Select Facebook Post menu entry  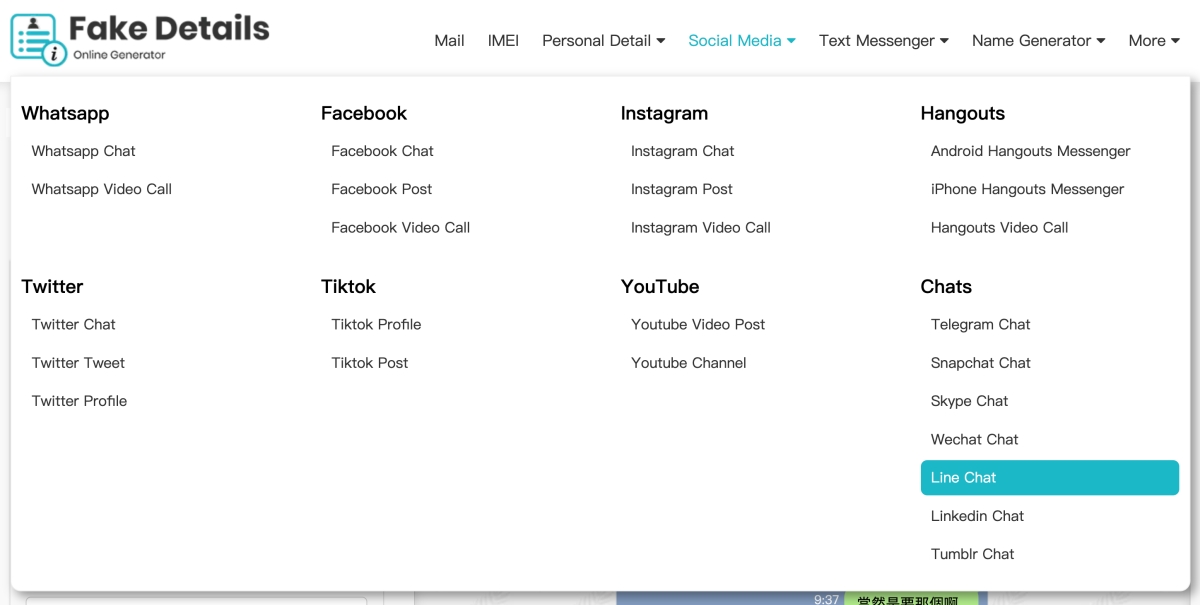click(381, 189)
